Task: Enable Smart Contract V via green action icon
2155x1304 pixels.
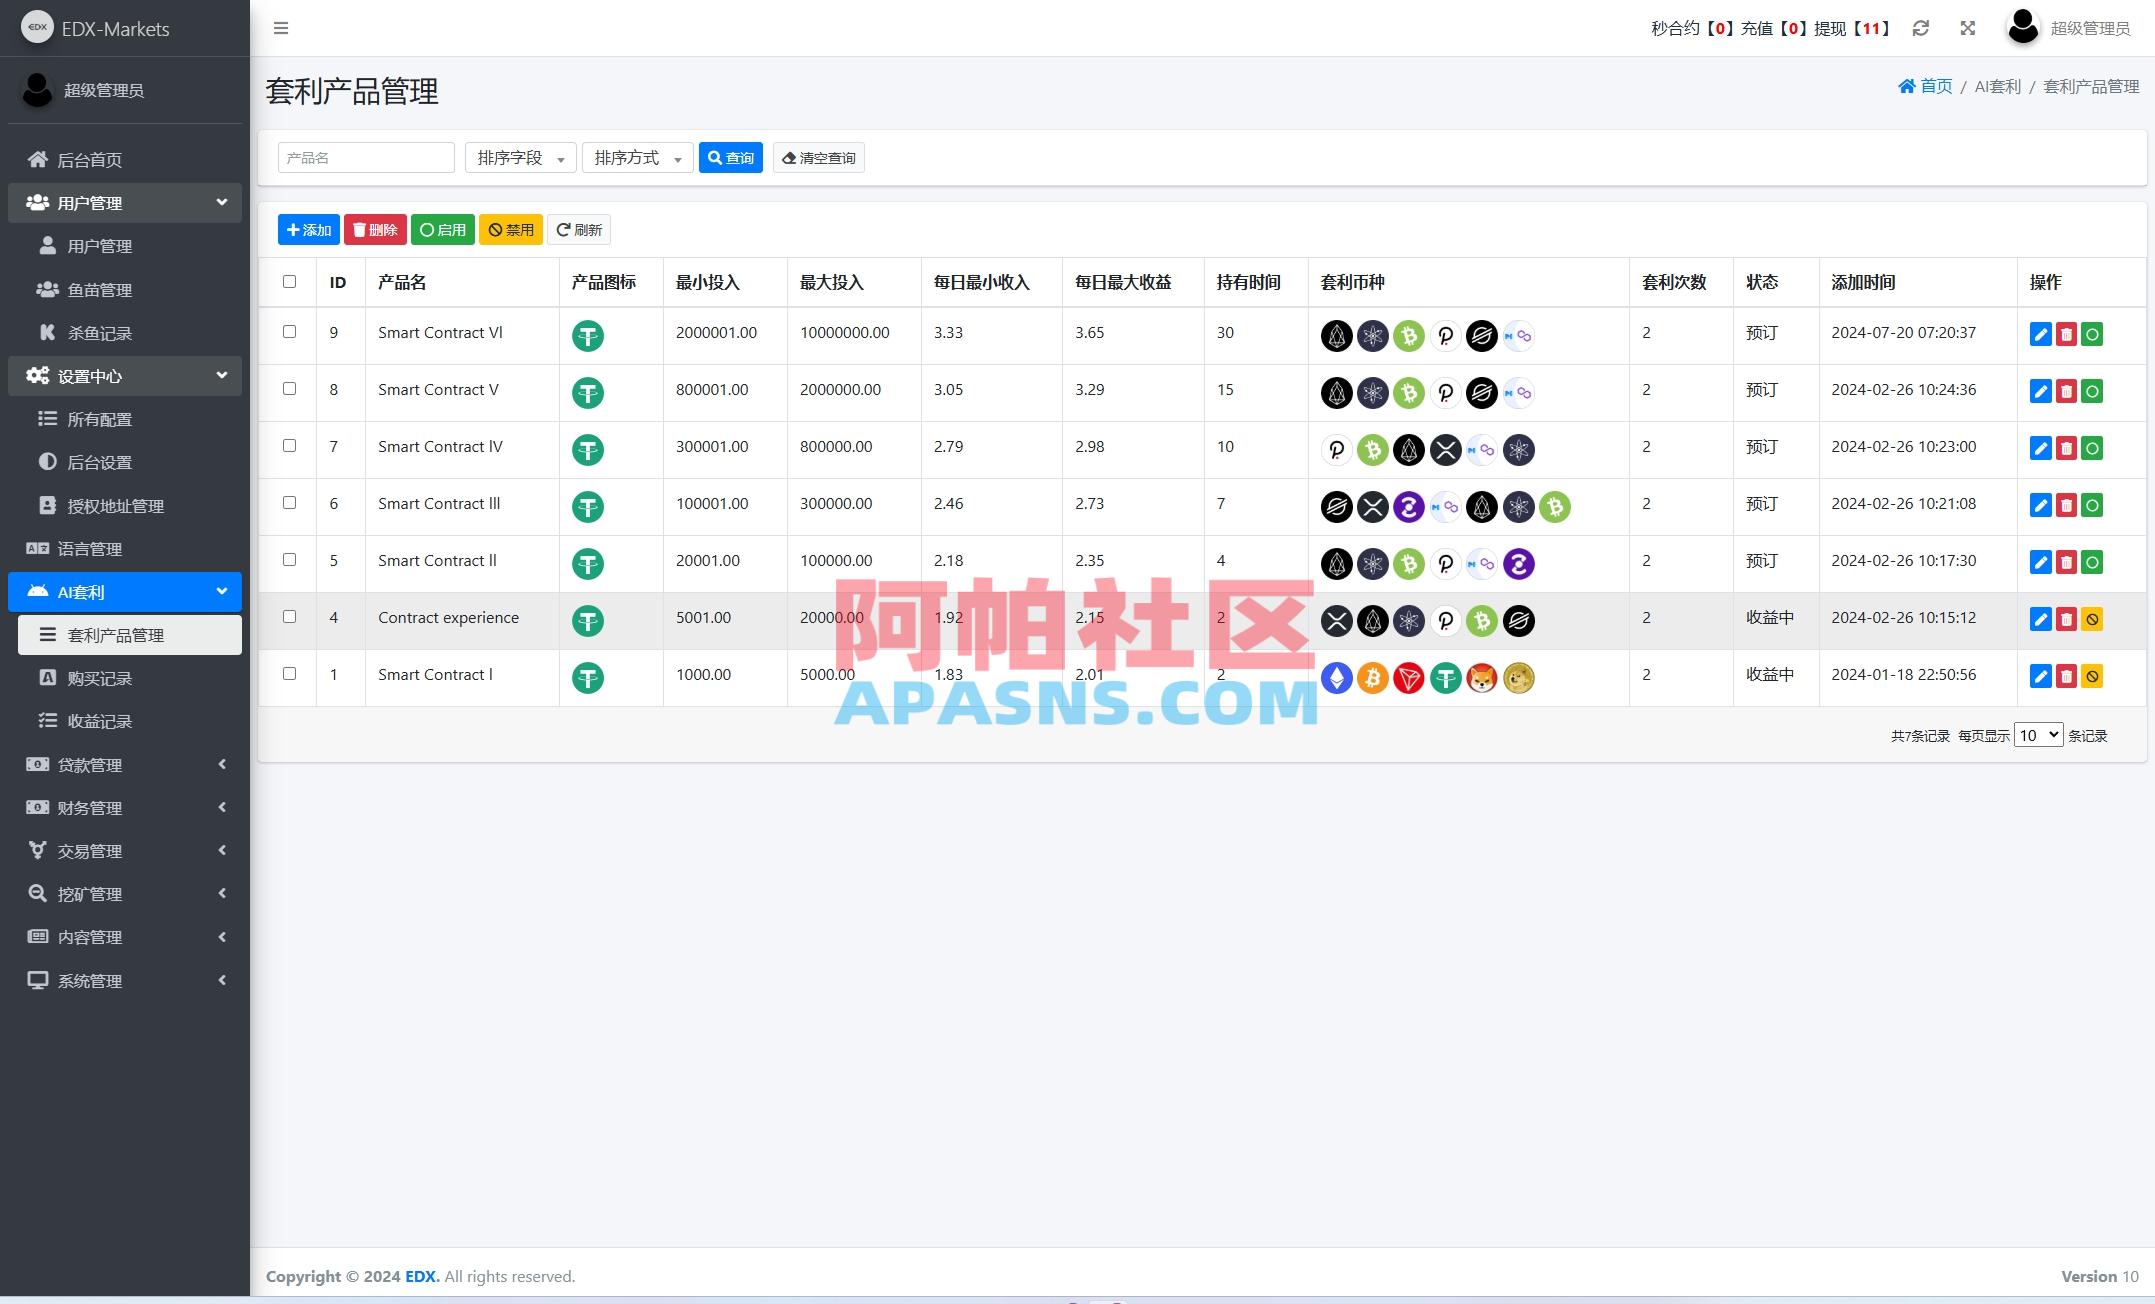Action: point(2093,391)
